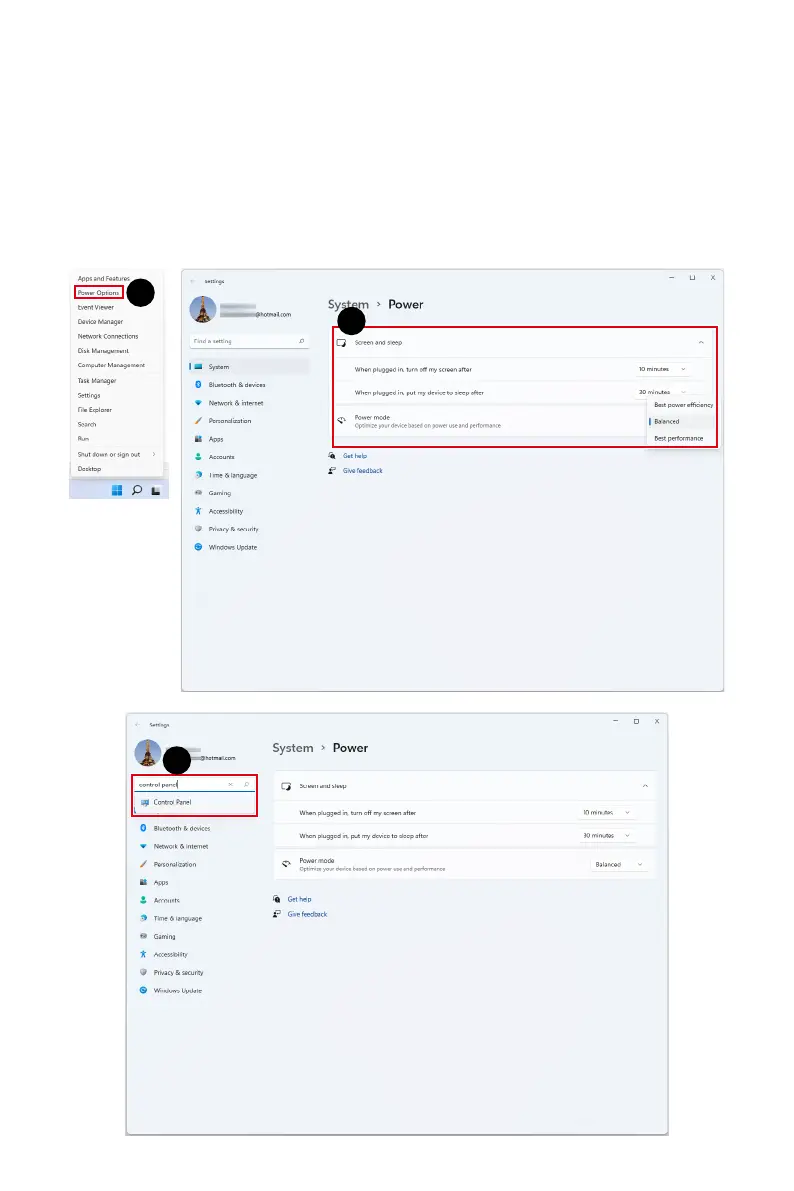794x1191 pixels.
Task: Click magnifier icon in 'control panel' search box
Action: 246,785
